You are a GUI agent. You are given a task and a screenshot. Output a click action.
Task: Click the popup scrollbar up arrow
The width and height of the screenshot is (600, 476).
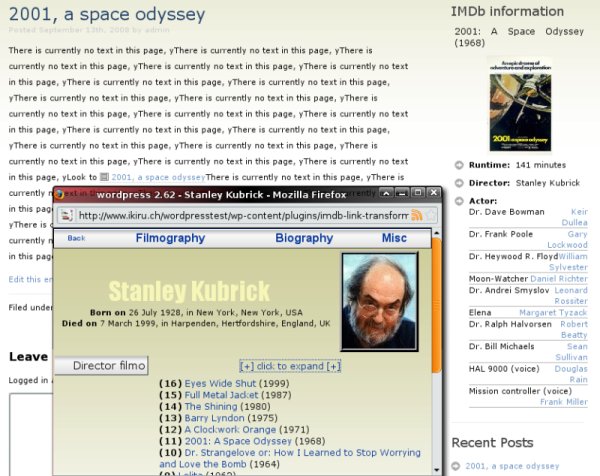[x=437, y=233]
